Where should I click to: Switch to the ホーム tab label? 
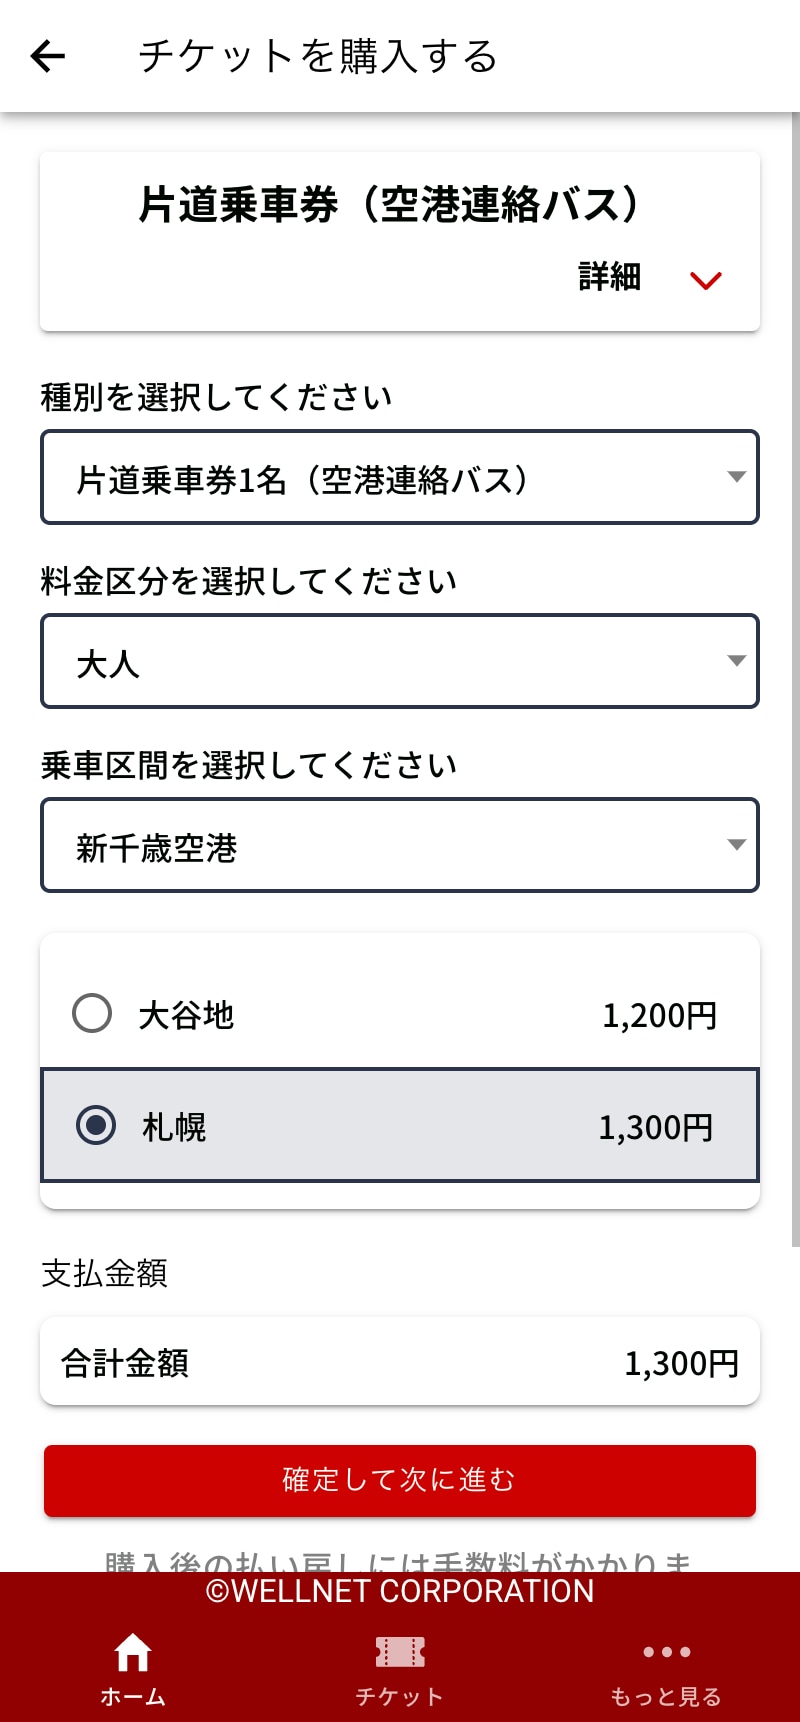[x=132, y=1697]
